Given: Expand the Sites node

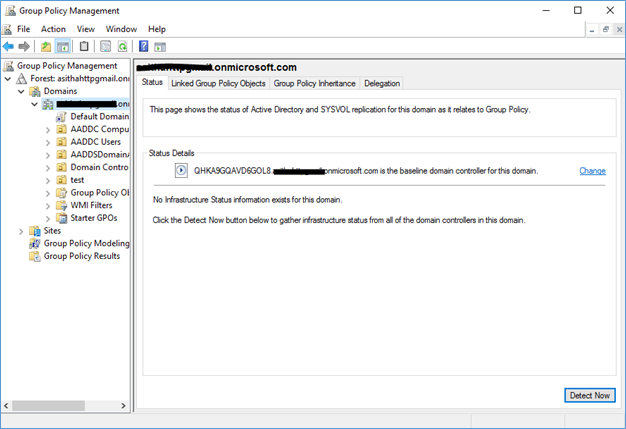Looking at the screenshot, I should coord(21,231).
